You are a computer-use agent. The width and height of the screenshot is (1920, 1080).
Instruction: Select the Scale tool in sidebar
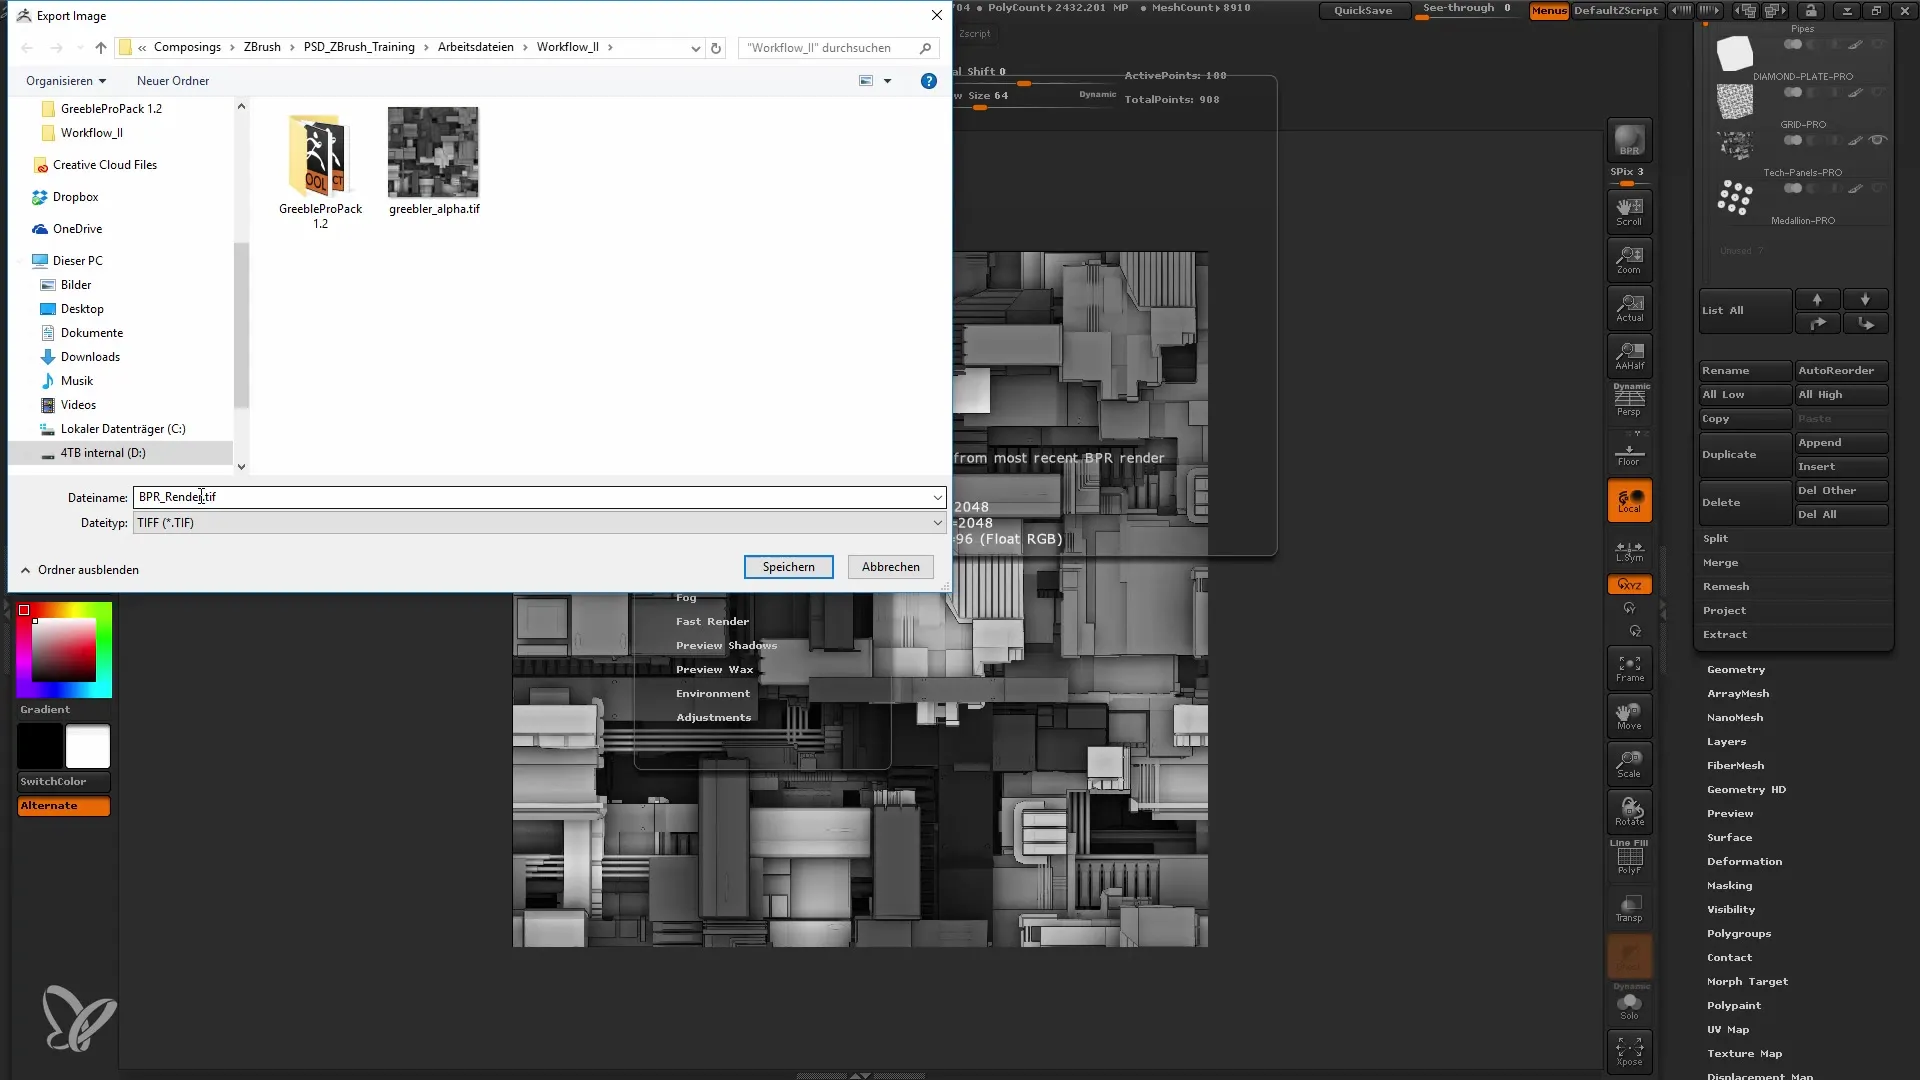pos(1631,764)
